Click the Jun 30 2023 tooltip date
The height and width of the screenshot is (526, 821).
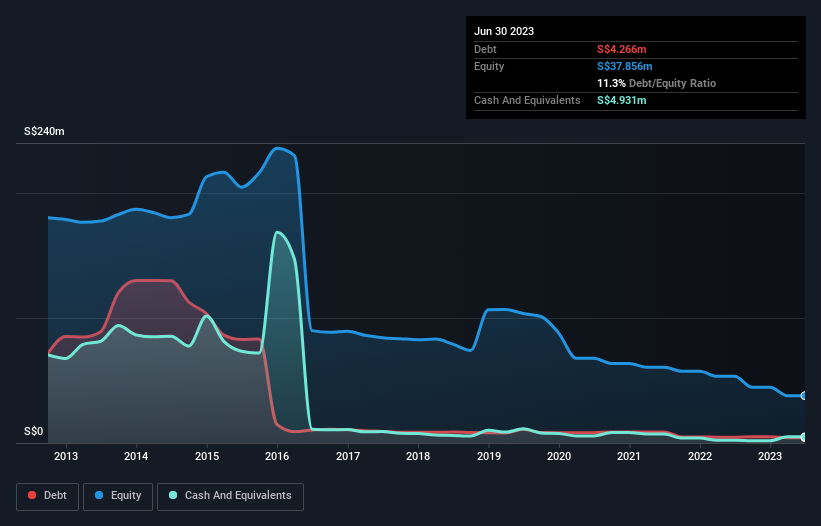tap(504, 31)
